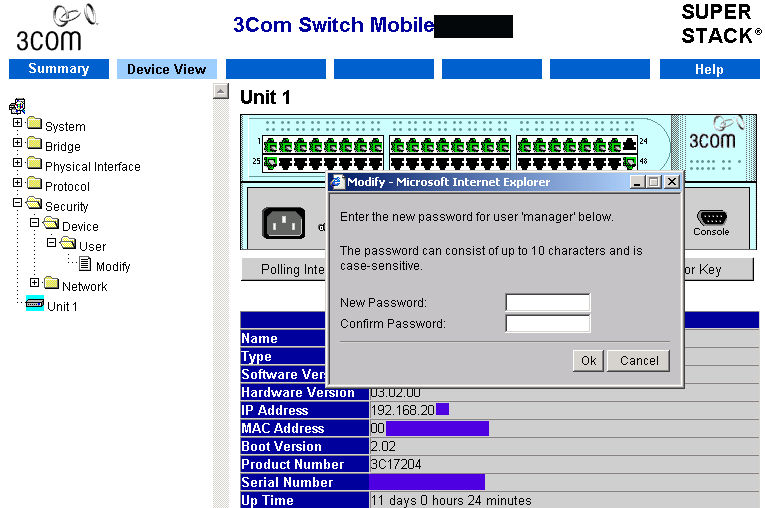765x508 pixels.
Task: Click the IP value 192.168.20
Action: (x=403, y=410)
